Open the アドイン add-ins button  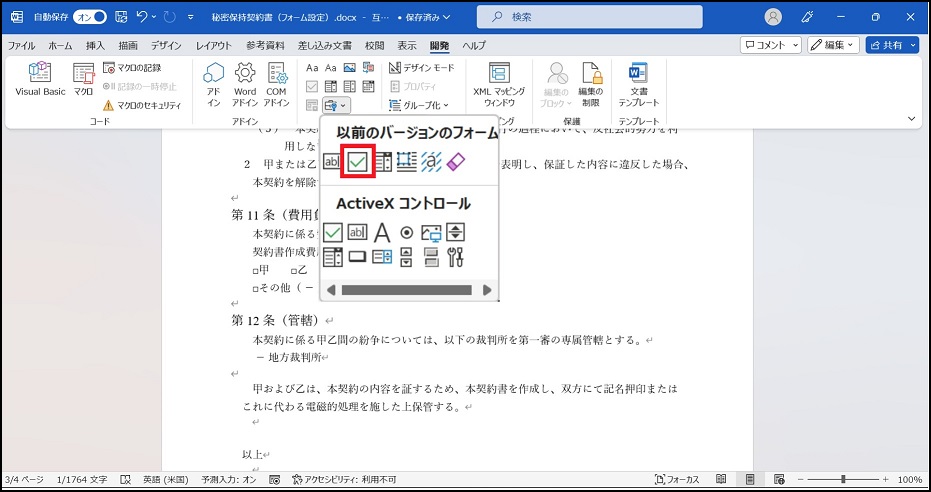click(213, 84)
